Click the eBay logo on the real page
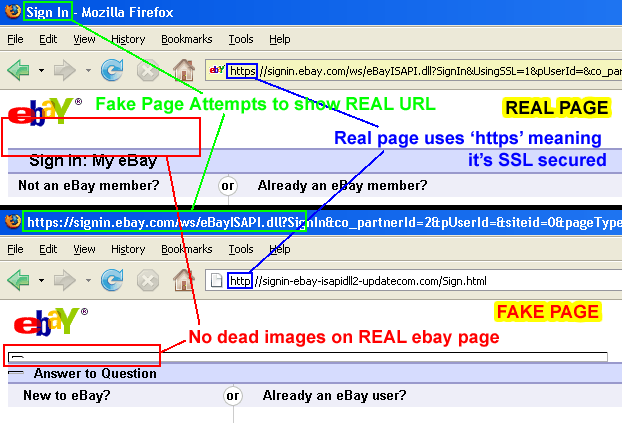The height and width of the screenshot is (423, 622). [43, 111]
